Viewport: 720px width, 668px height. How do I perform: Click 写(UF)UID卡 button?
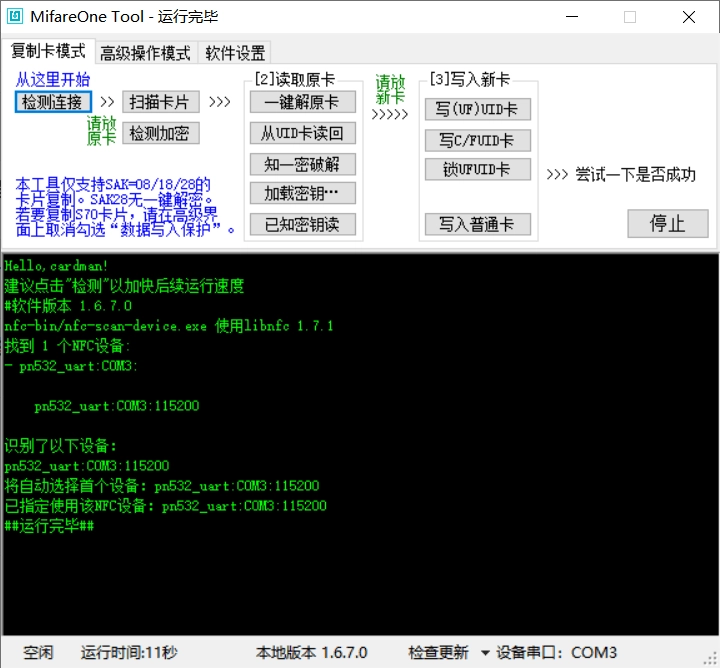click(478, 109)
